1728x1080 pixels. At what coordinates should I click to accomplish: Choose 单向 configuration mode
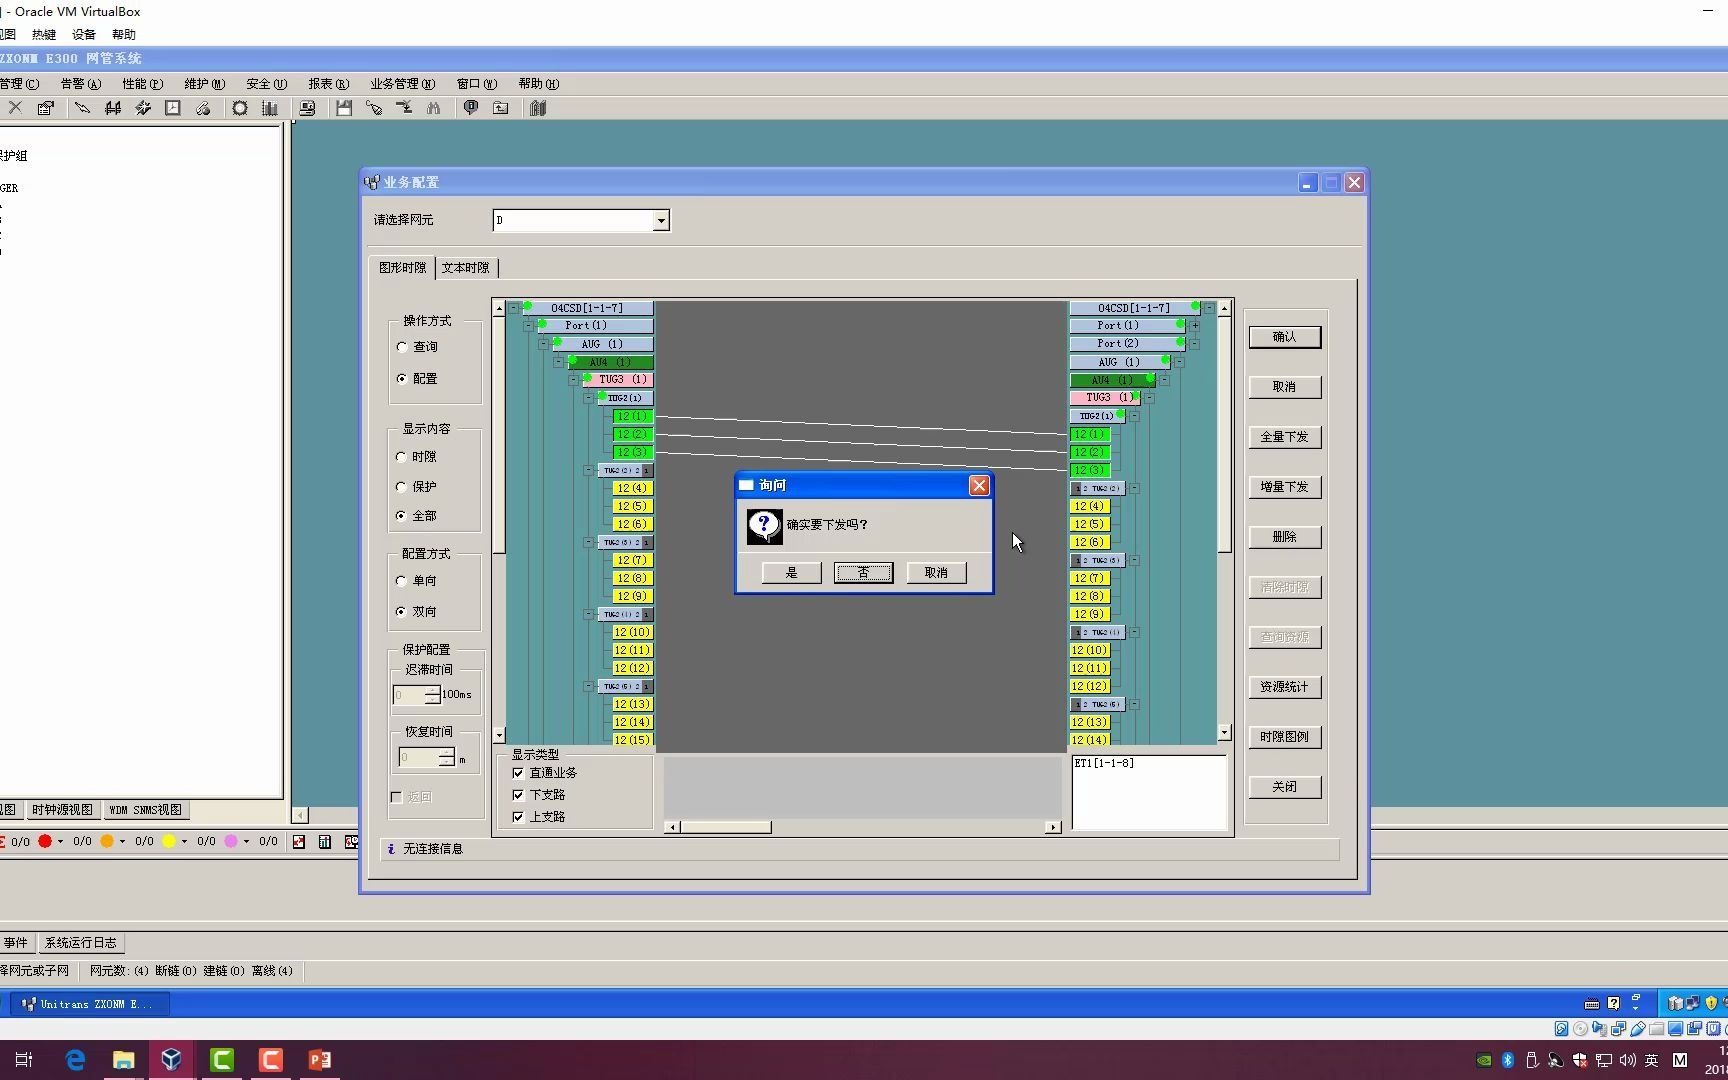(402, 581)
